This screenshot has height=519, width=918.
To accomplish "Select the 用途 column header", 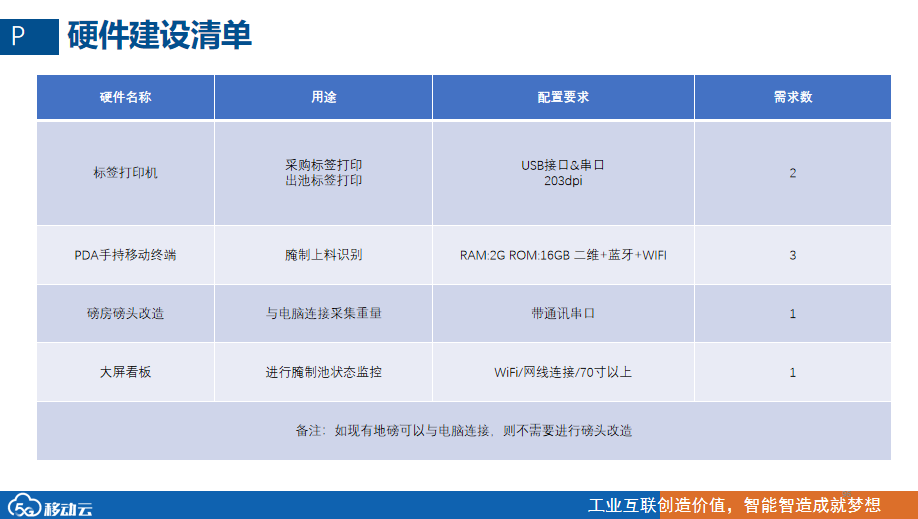I will point(323,97).
